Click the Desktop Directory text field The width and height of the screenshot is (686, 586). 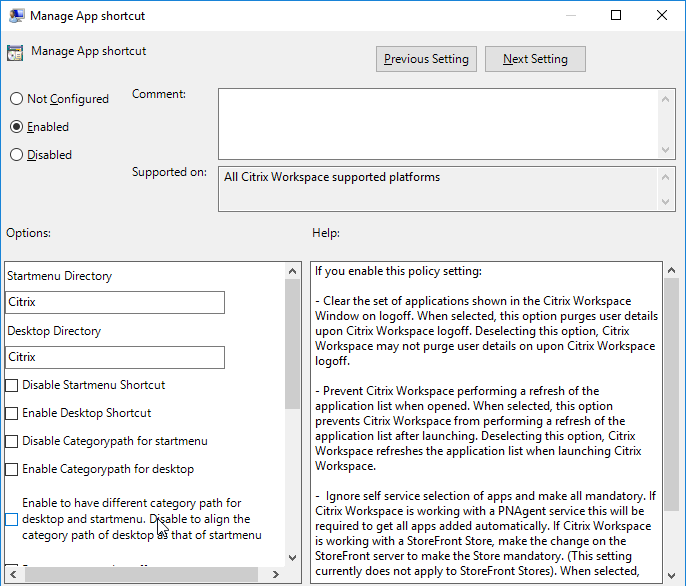[x=115, y=358]
